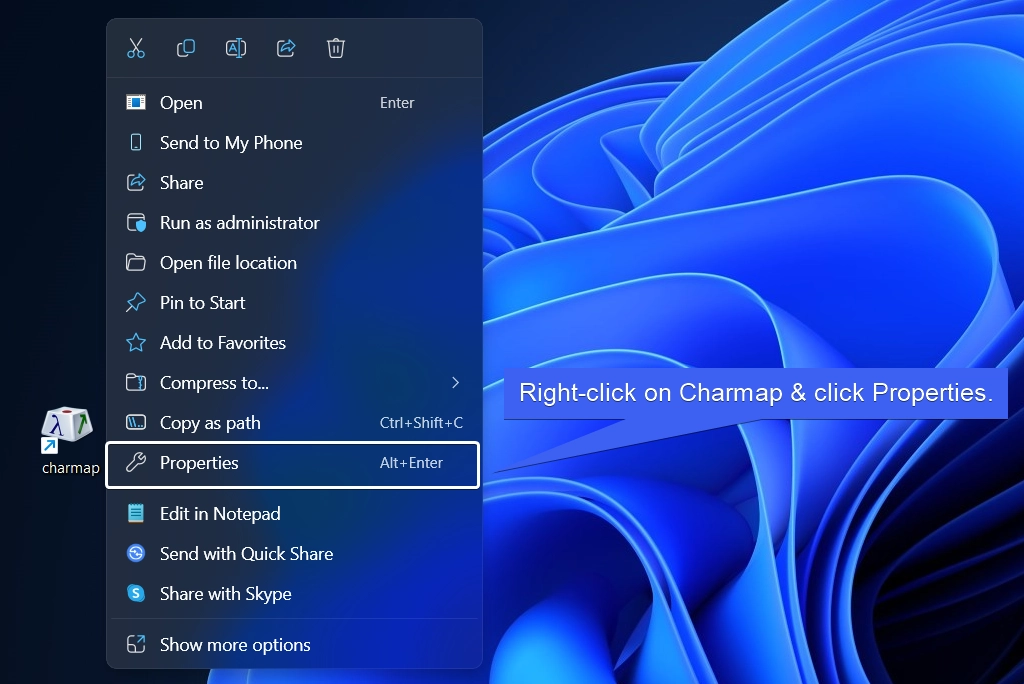1024x684 pixels.
Task: Click the icon beside Show more options
Action: [x=136, y=644]
